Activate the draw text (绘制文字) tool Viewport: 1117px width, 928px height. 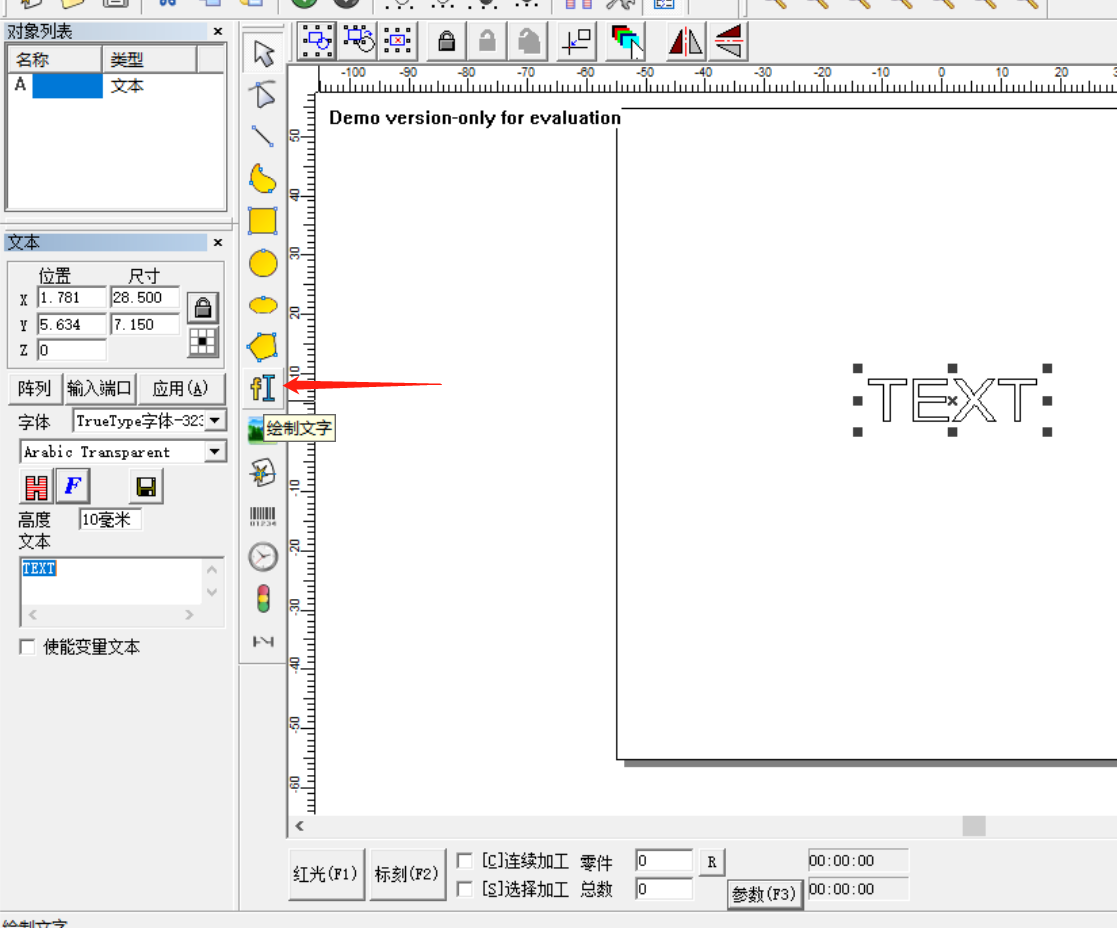(x=263, y=388)
